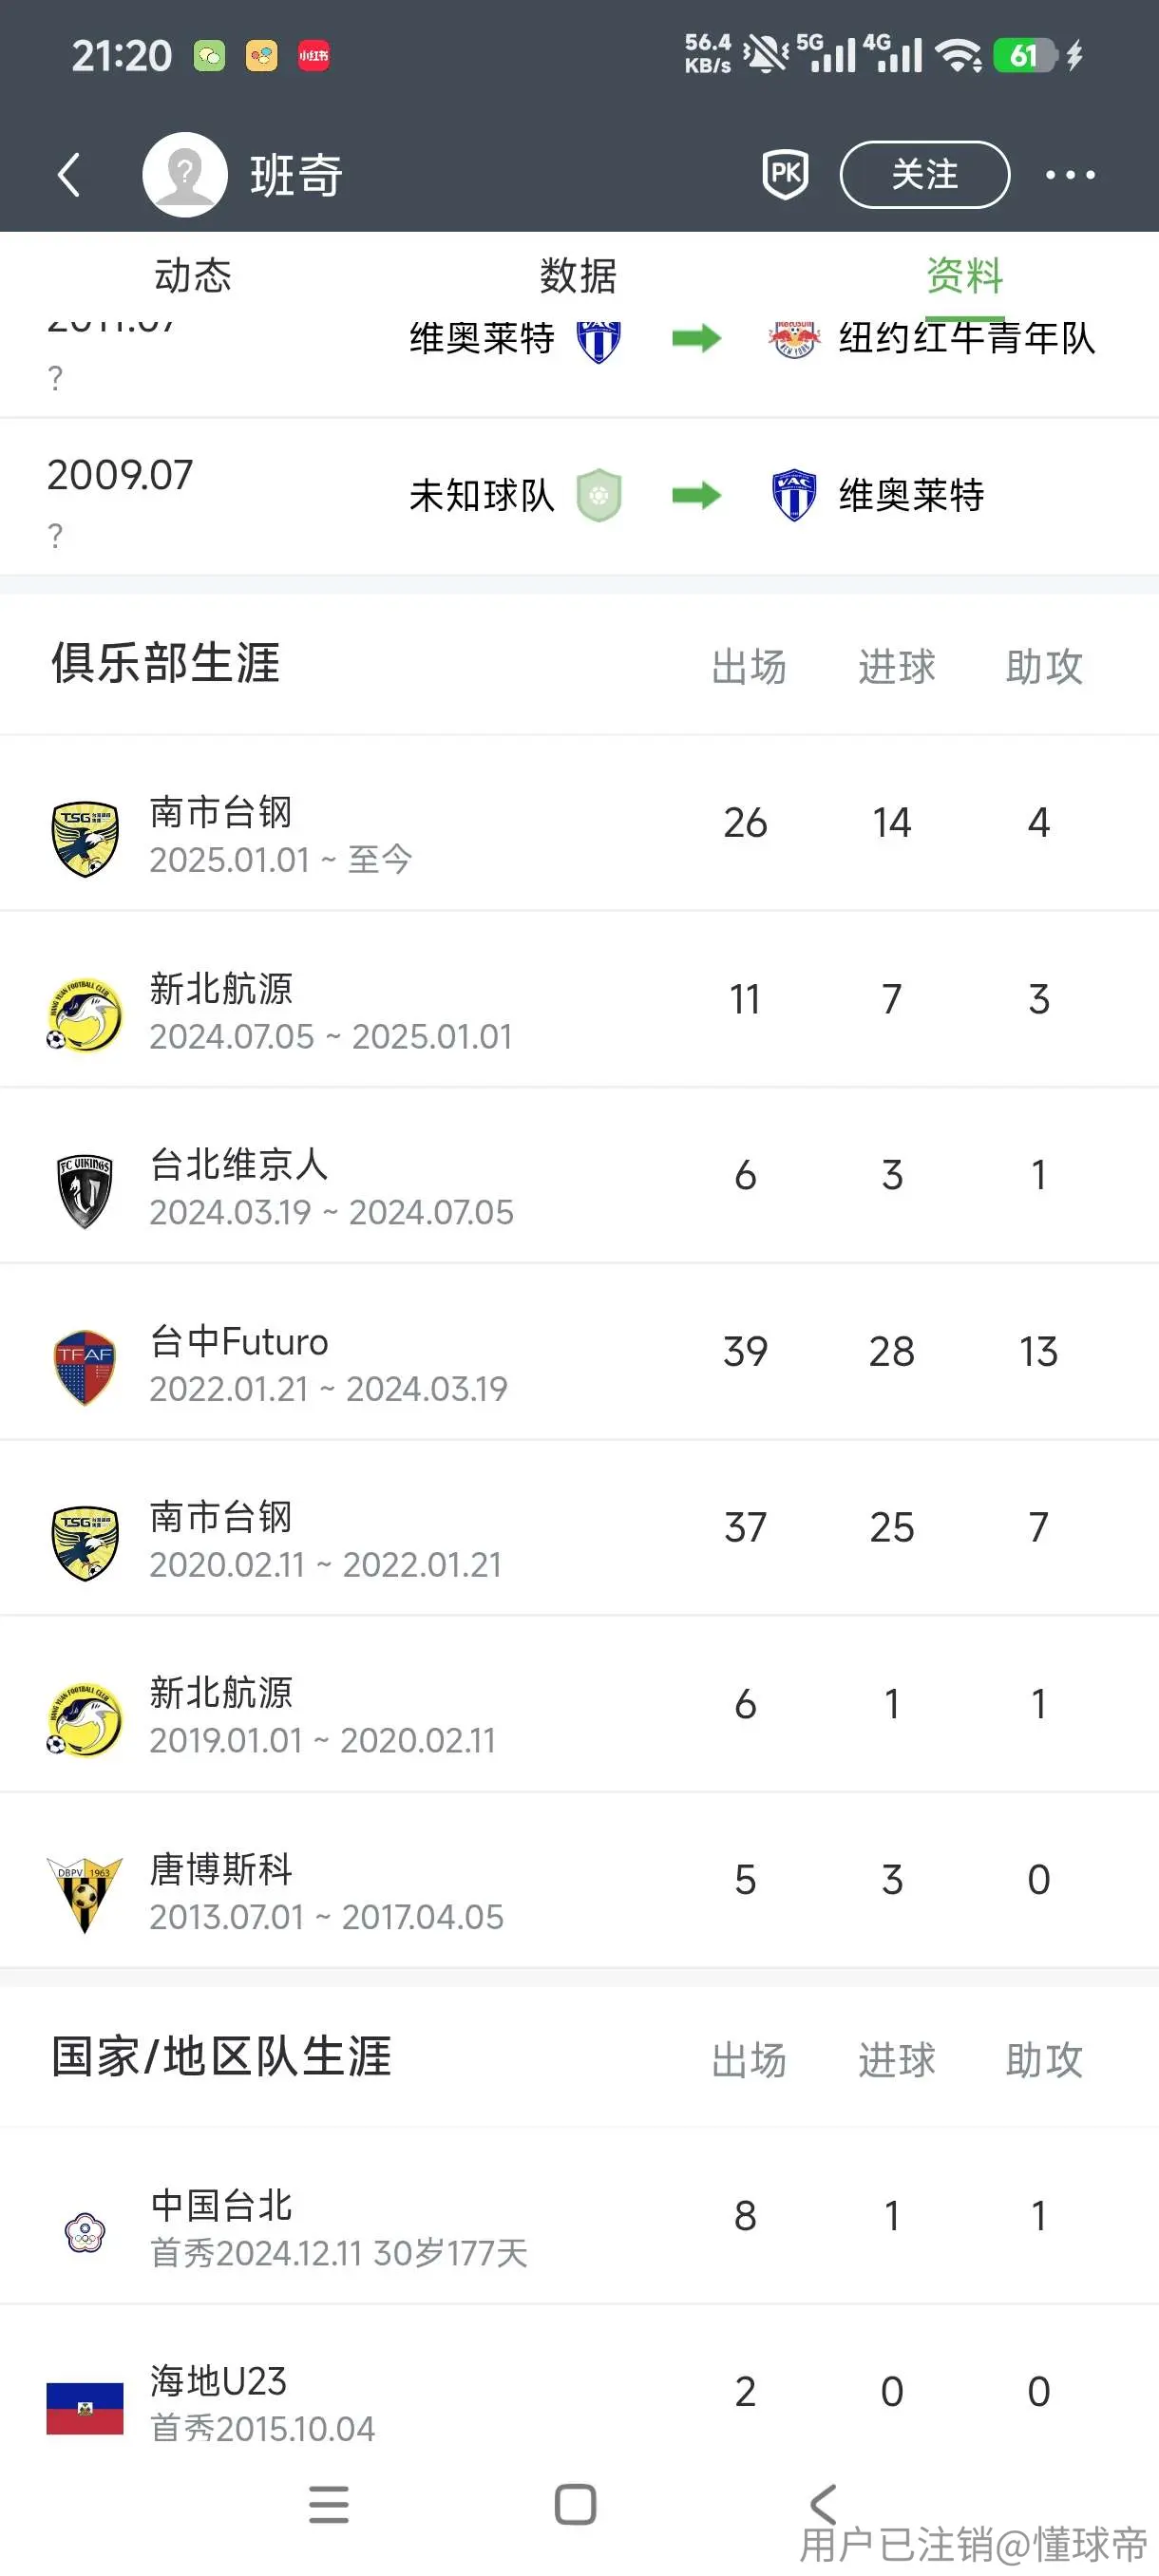Open the Android recent apps menu button
This screenshot has width=1159, height=2576.
coord(329,2504)
